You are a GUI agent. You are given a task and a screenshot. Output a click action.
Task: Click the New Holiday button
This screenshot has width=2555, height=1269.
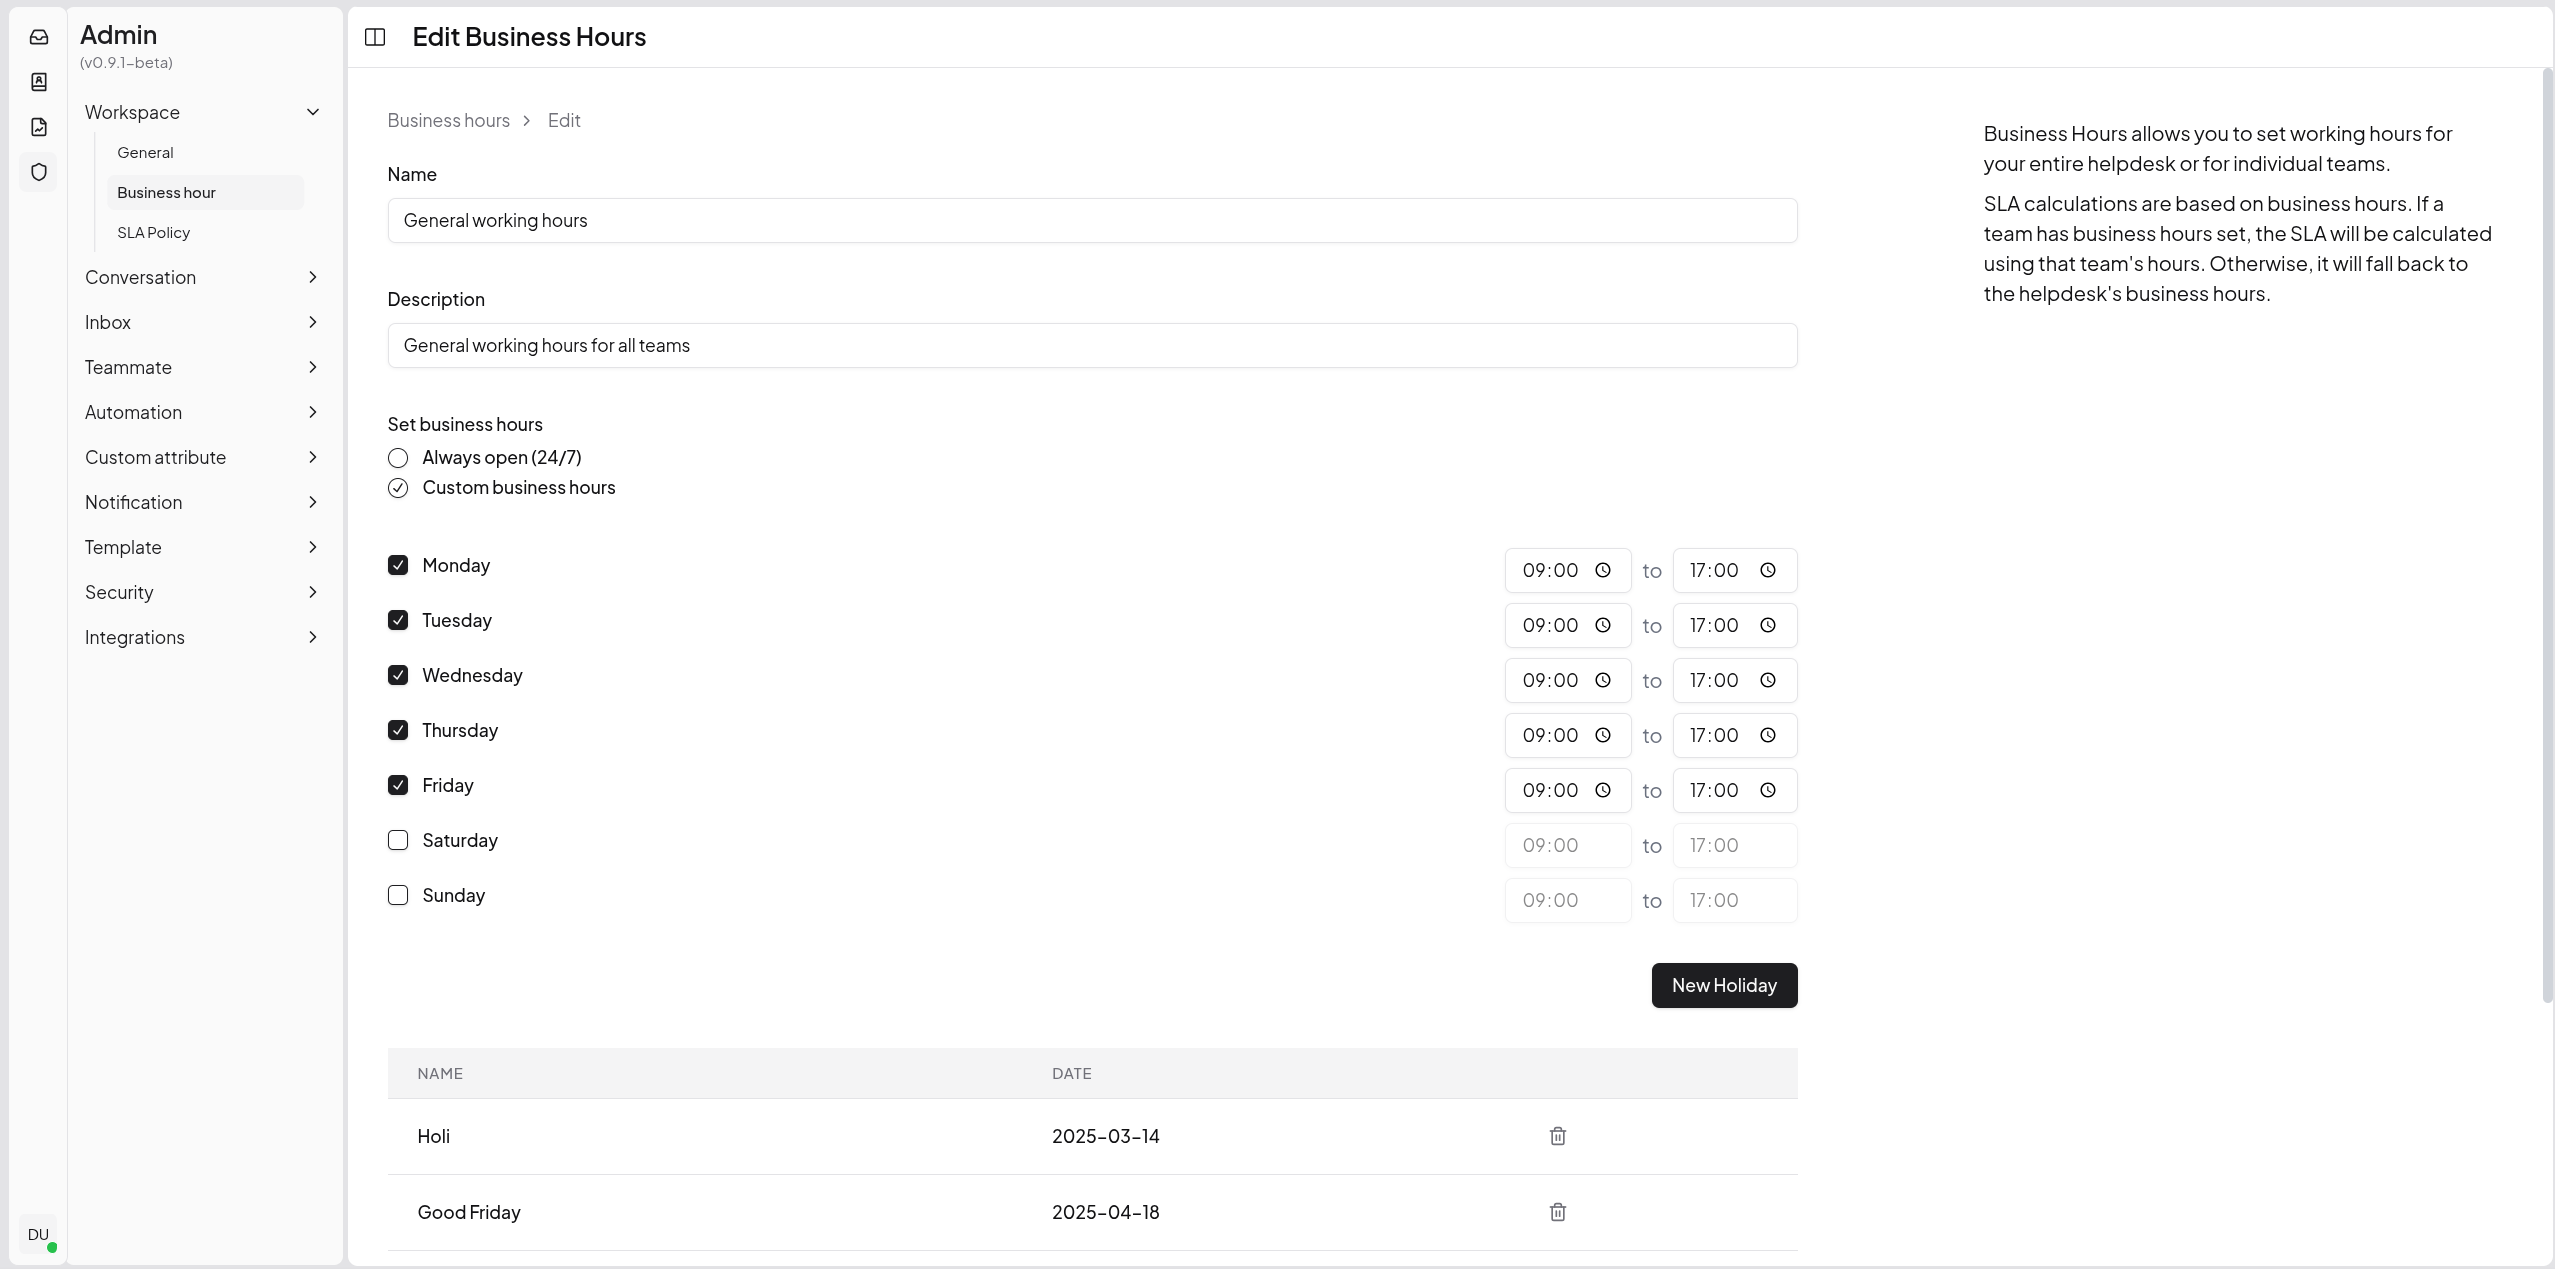coord(1723,985)
